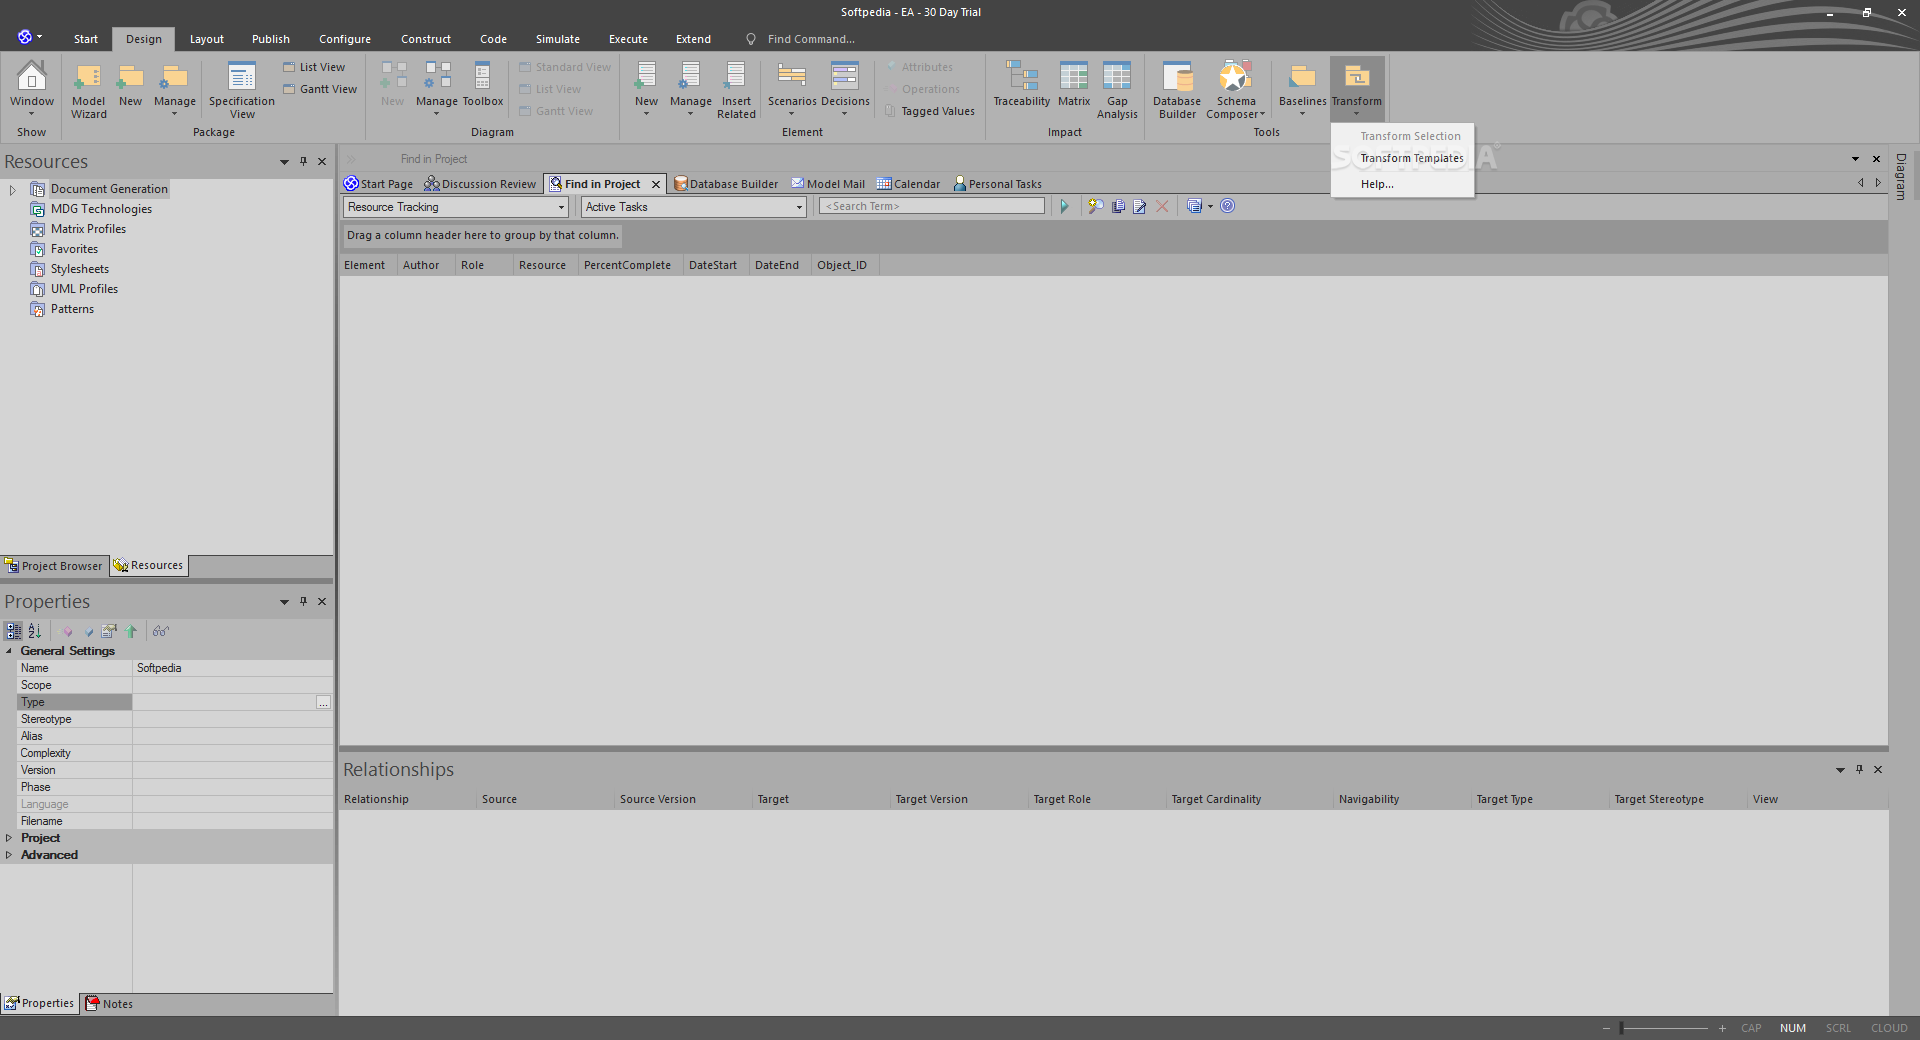Expand the collapsed Diagram side panel
This screenshot has width=1920, height=1040.
click(1901, 176)
